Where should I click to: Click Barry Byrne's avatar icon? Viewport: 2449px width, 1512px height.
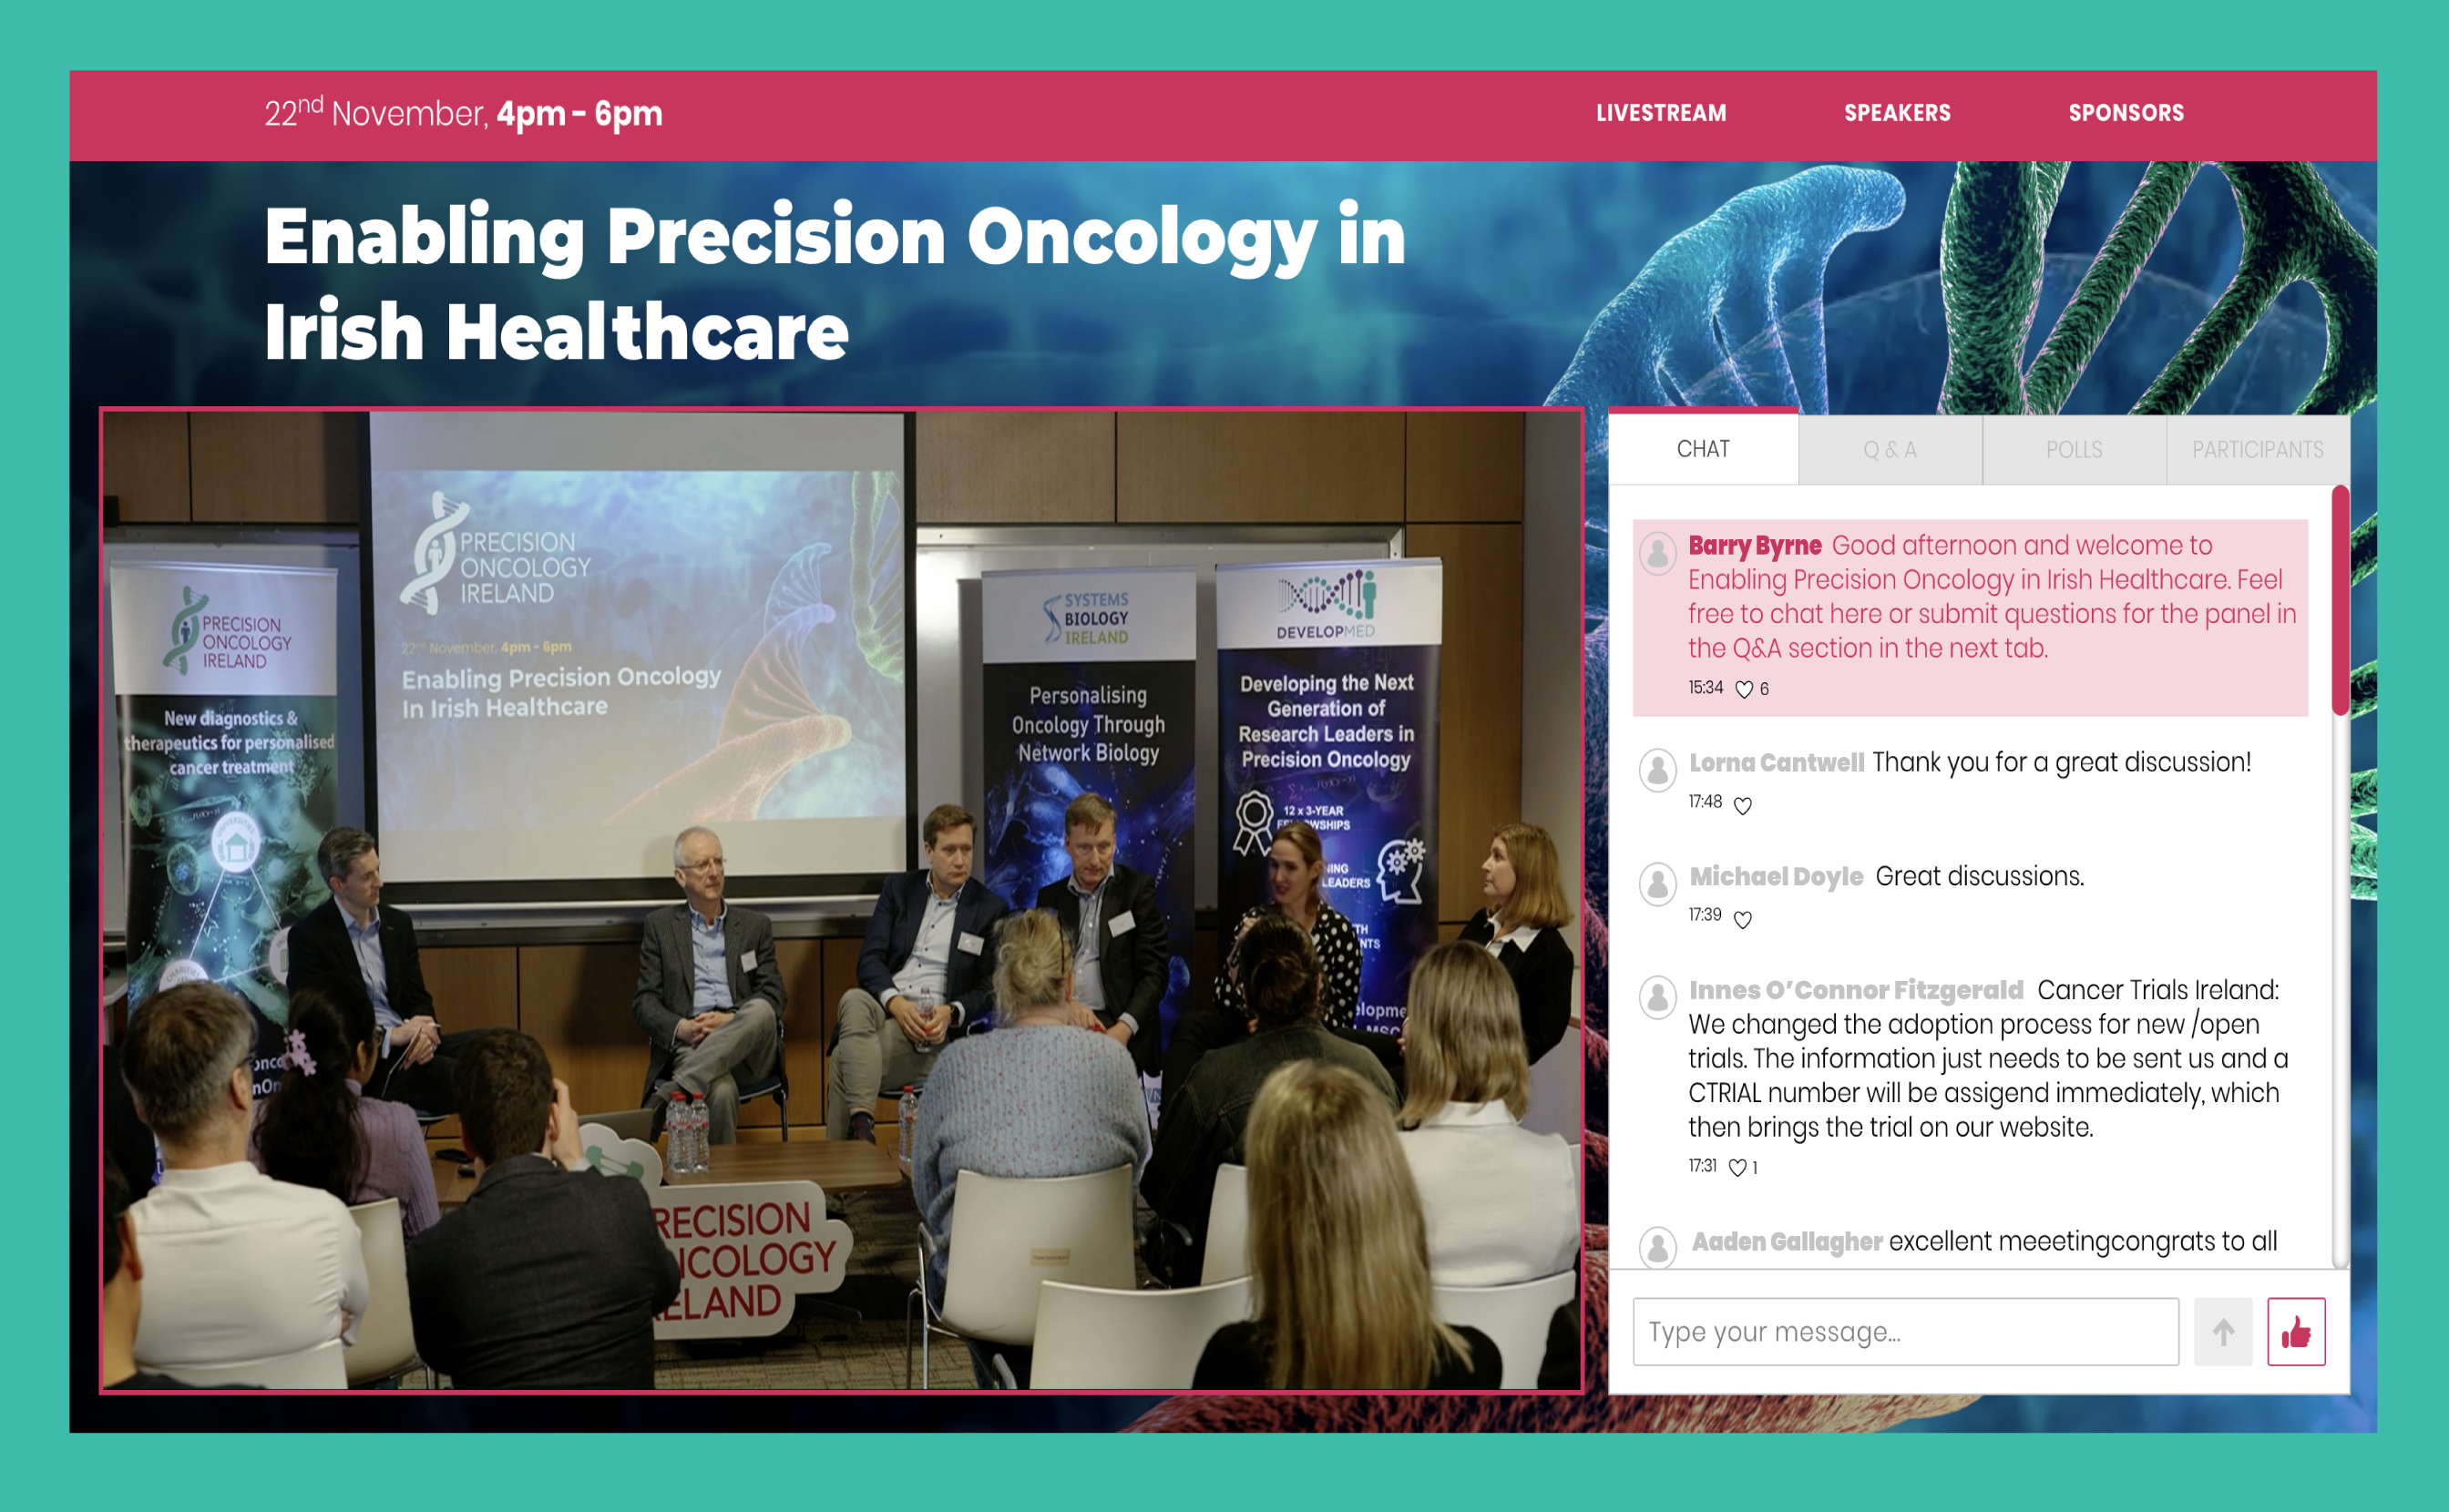[x=1657, y=552]
